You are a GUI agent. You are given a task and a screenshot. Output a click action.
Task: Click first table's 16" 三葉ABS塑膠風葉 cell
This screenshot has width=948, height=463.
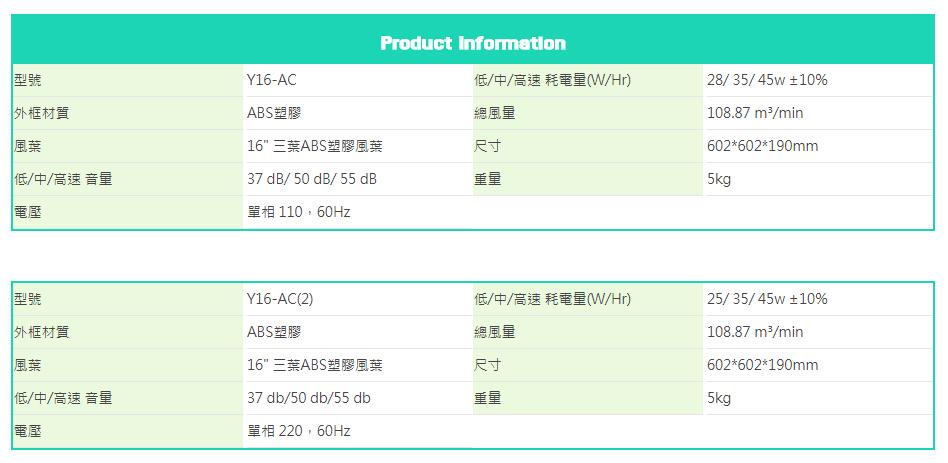click(x=357, y=146)
